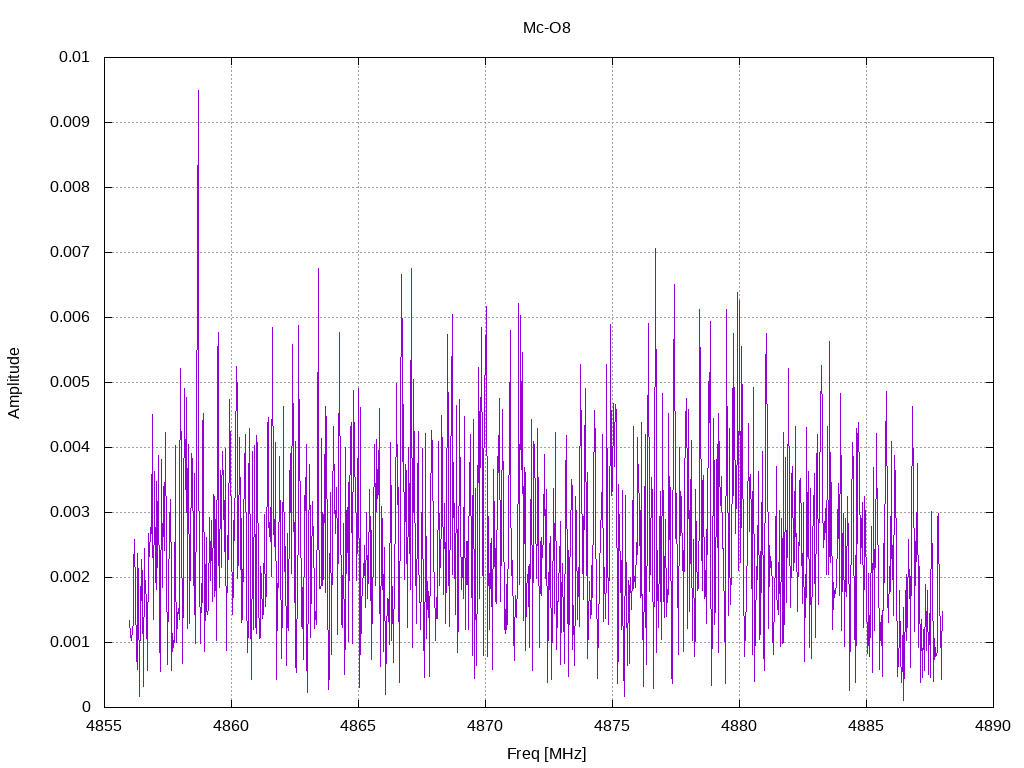Click the 0.007 y-axis tick label
Image resolution: width=1024 pixels, height=768 pixels.
[70, 252]
